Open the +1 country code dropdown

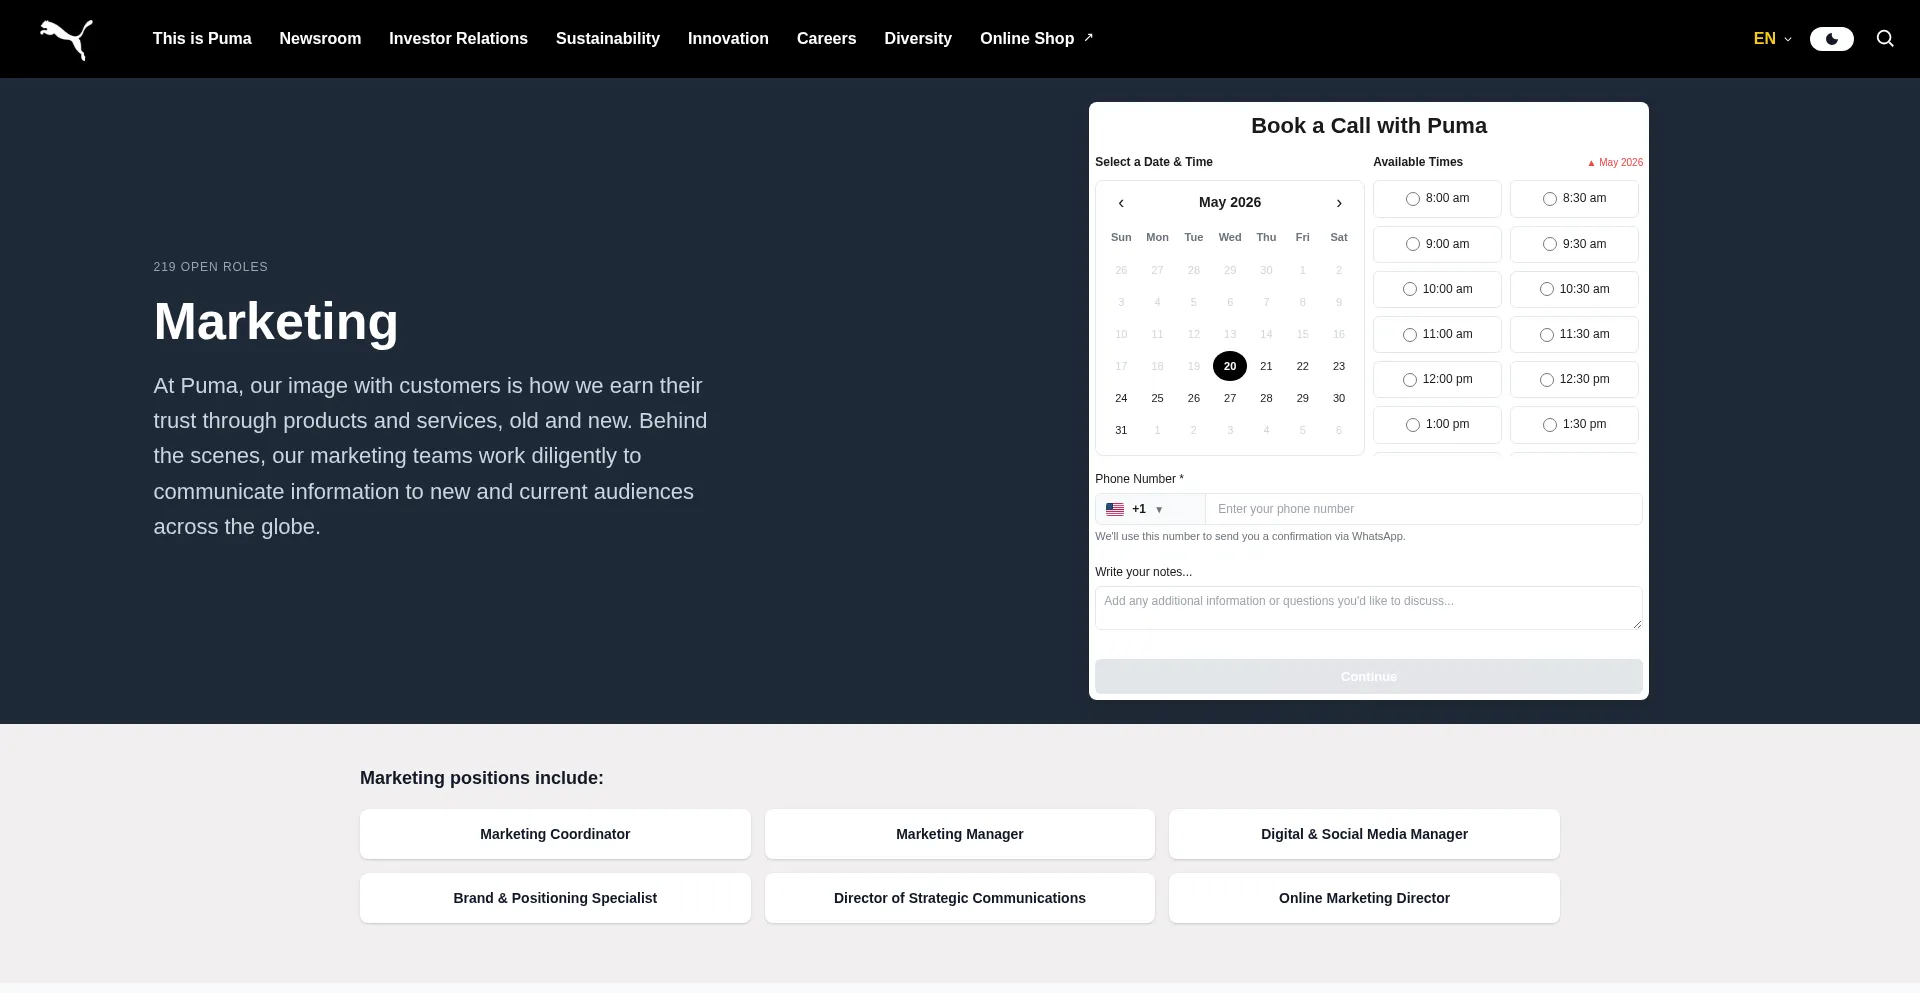(x=1150, y=509)
